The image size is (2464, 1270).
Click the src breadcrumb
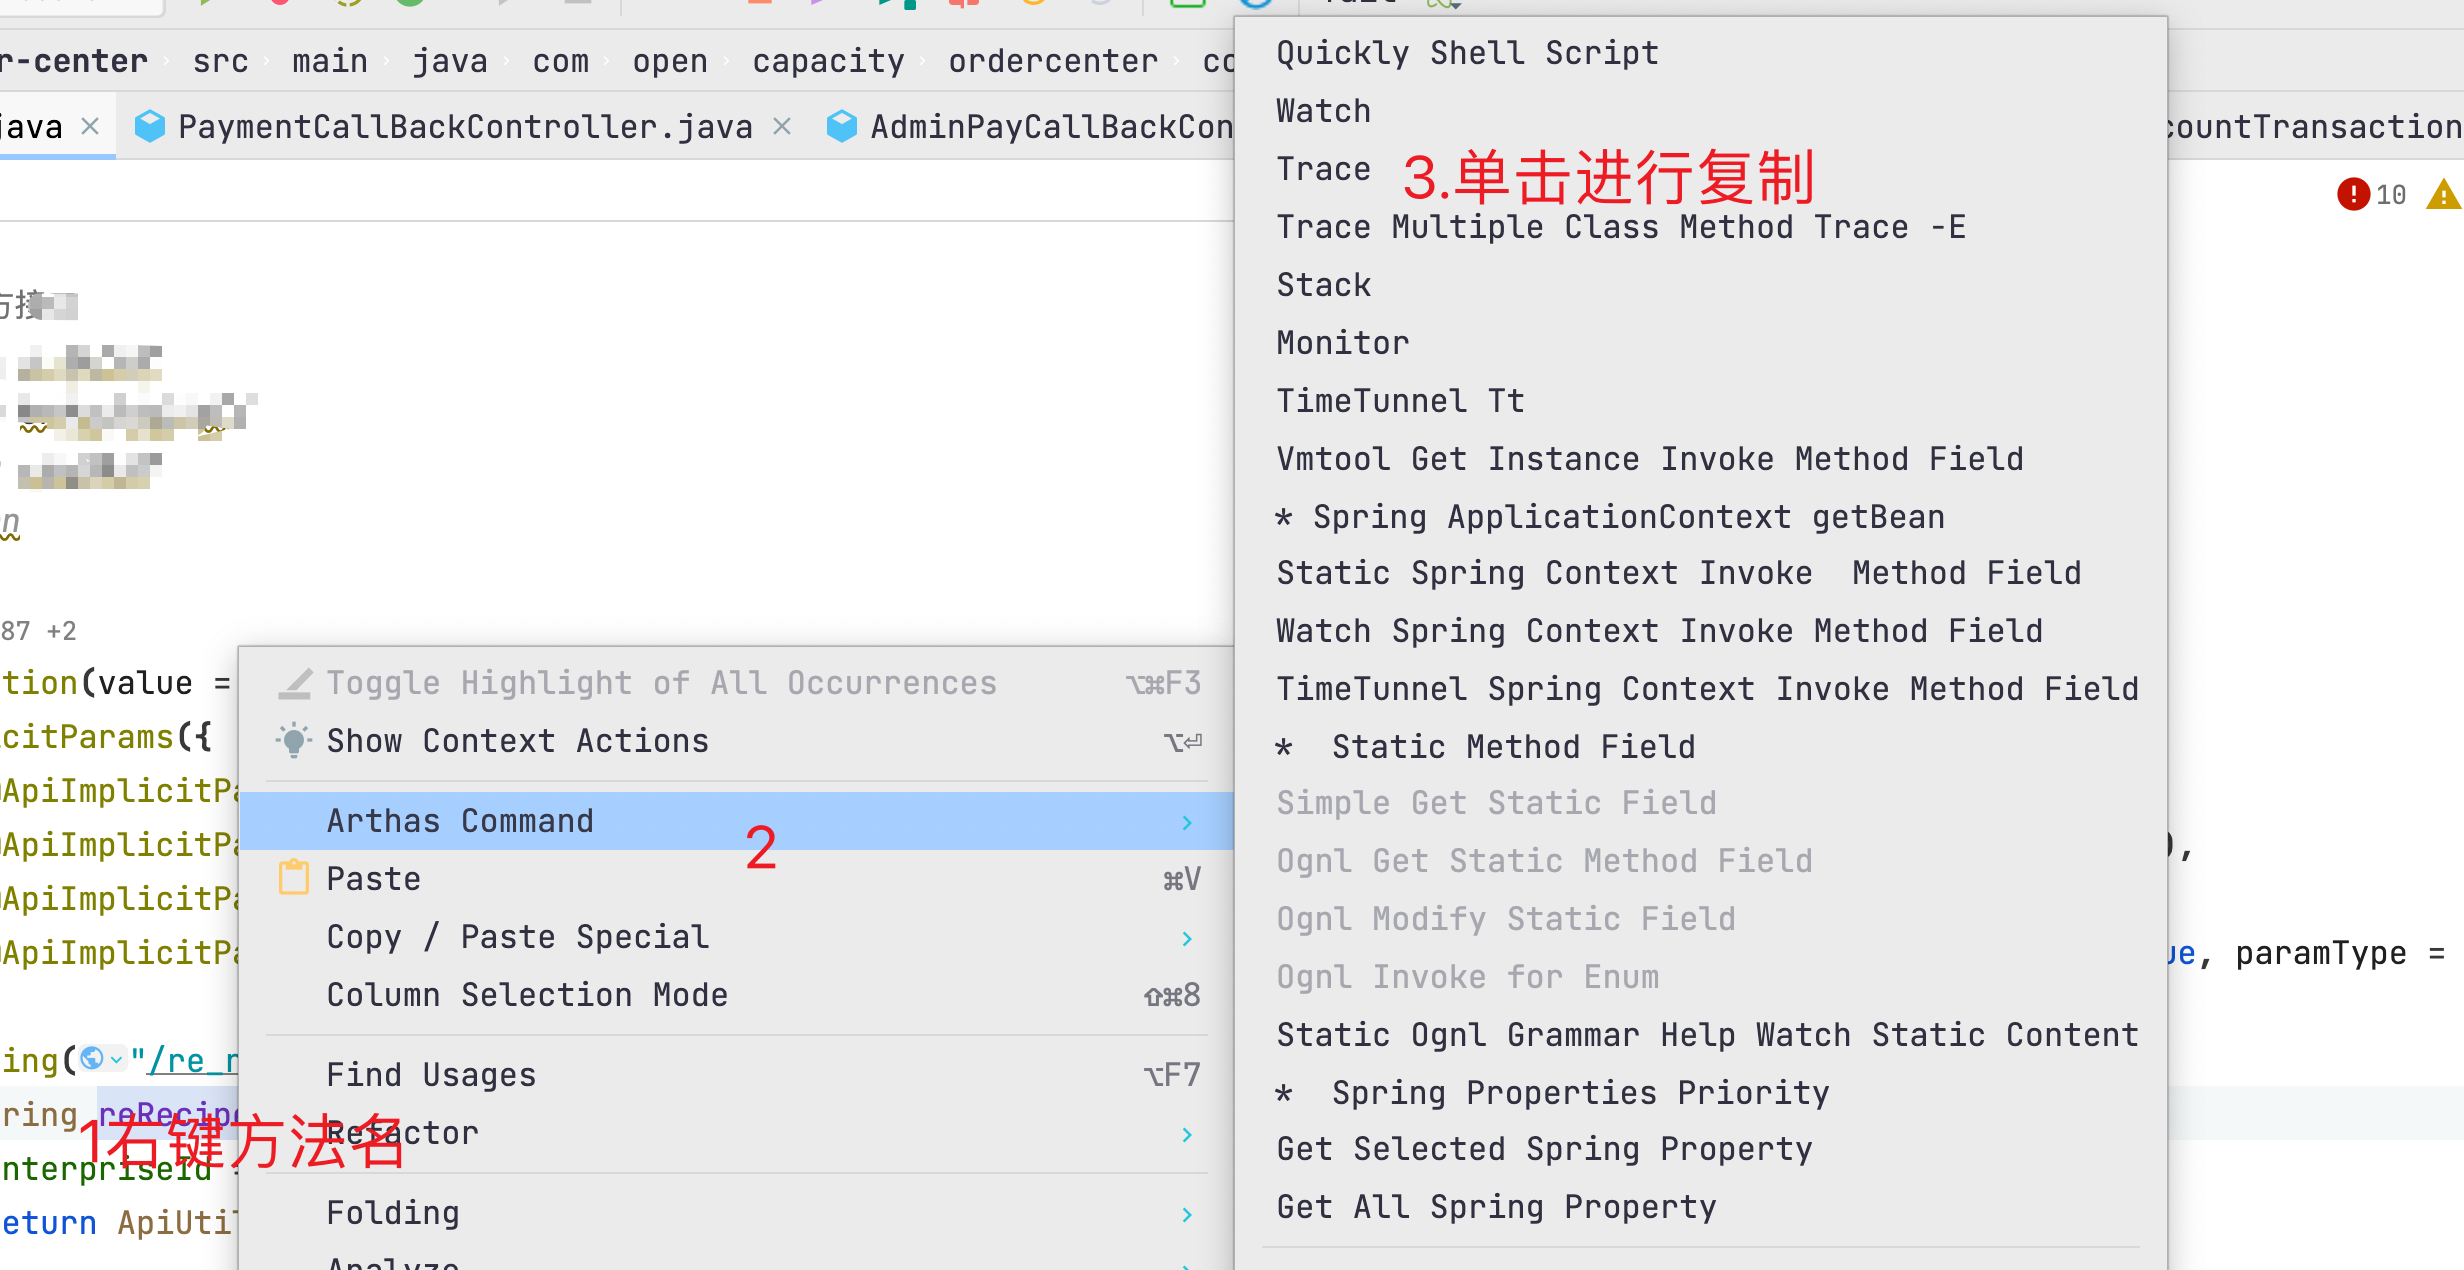(220, 61)
